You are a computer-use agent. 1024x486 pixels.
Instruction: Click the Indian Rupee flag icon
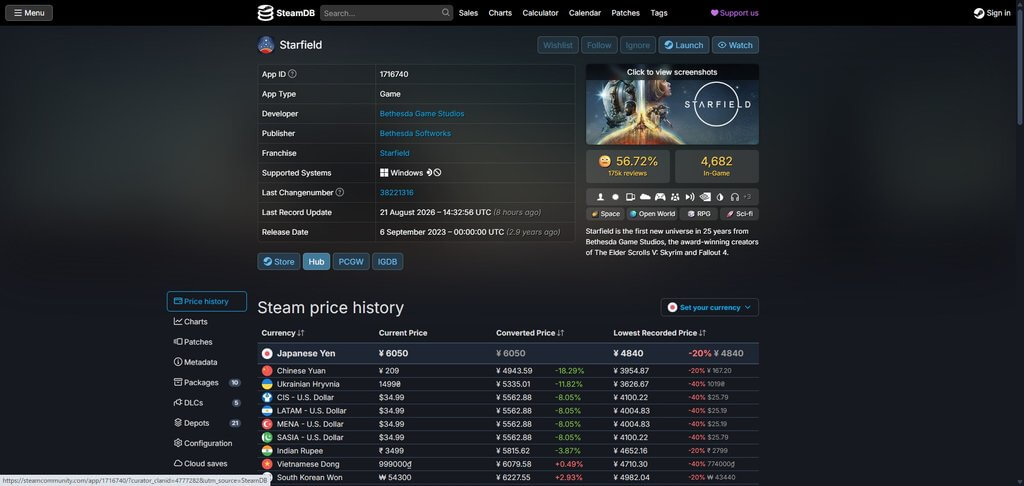pyautogui.click(x=266, y=451)
